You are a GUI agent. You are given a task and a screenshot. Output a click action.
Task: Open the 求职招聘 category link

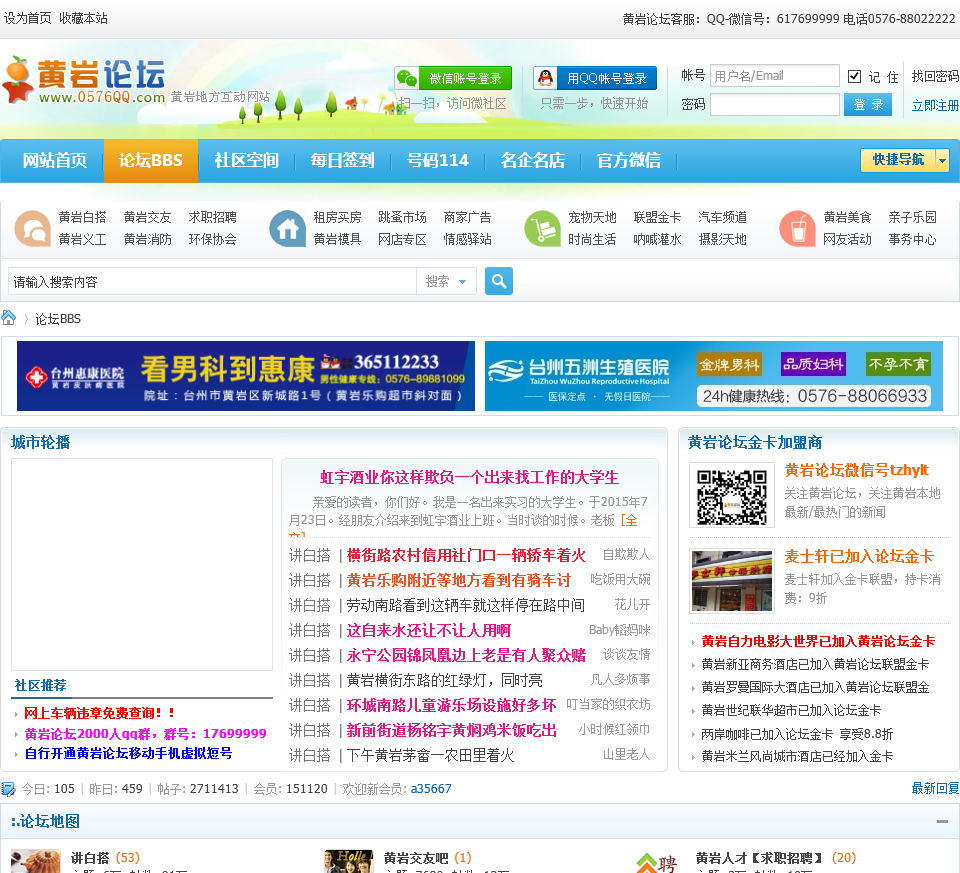[x=212, y=217]
